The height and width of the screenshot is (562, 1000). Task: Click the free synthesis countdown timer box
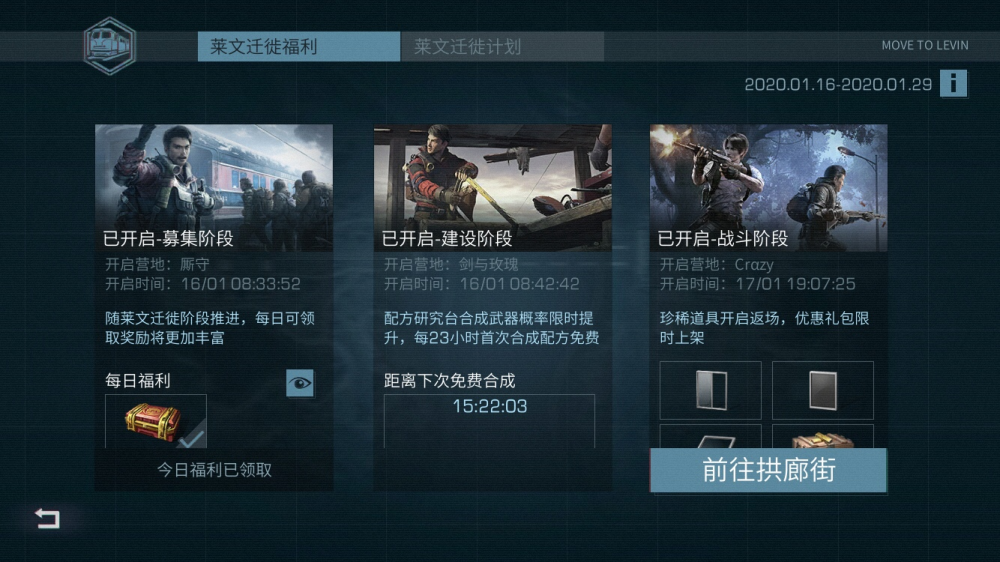[489, 420]
